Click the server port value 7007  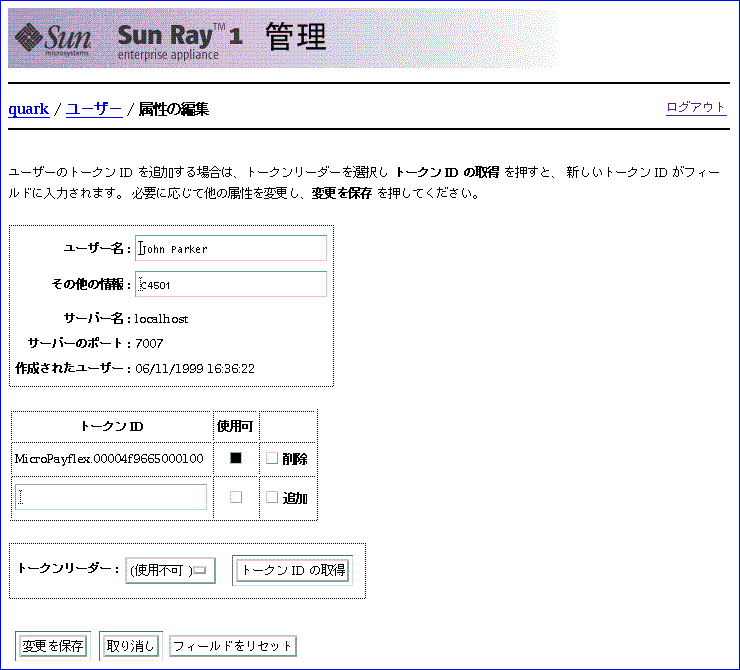click(149, 343)
